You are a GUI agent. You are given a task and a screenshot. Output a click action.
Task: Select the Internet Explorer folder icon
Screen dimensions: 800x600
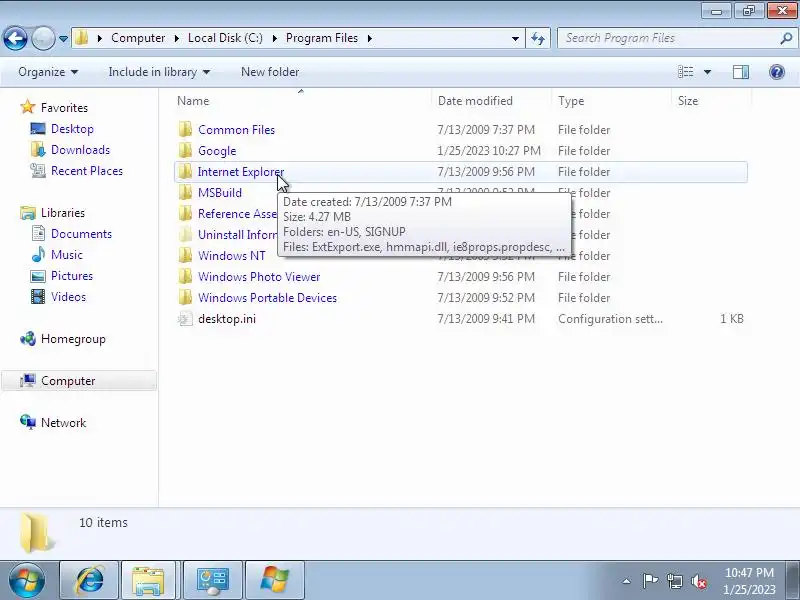185,171
